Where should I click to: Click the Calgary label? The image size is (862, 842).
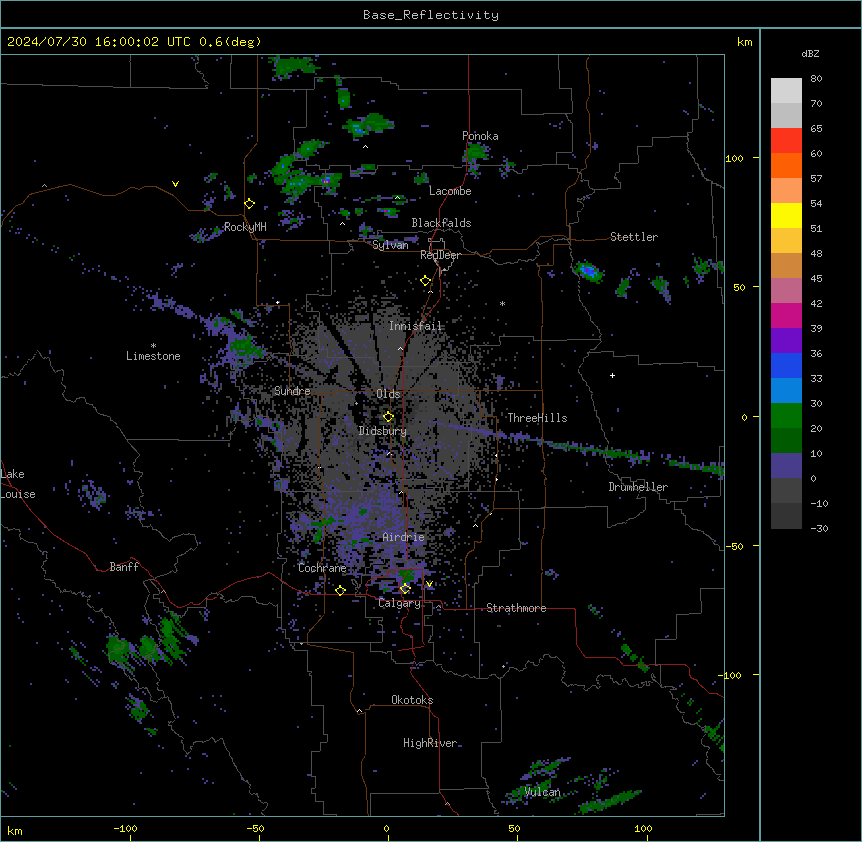(x=400, y=603)
